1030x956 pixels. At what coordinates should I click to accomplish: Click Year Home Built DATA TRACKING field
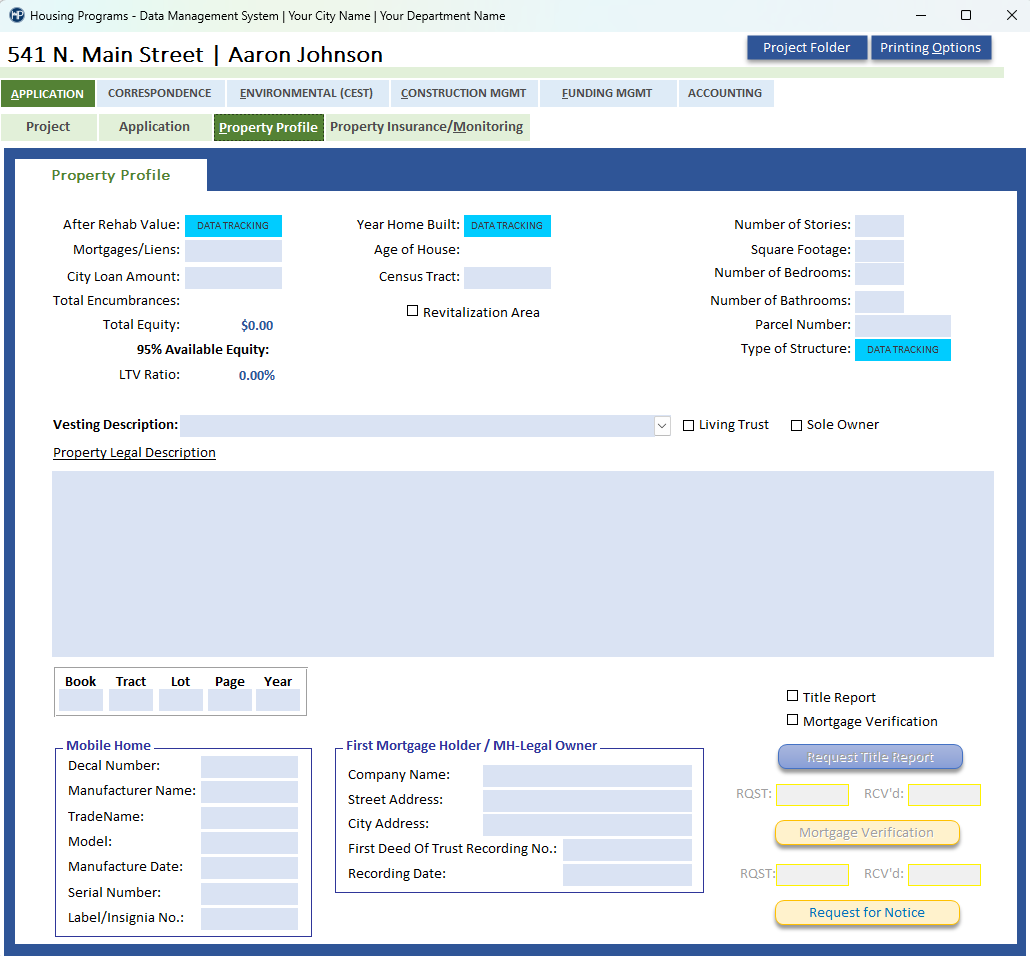(x=507, y=225)
